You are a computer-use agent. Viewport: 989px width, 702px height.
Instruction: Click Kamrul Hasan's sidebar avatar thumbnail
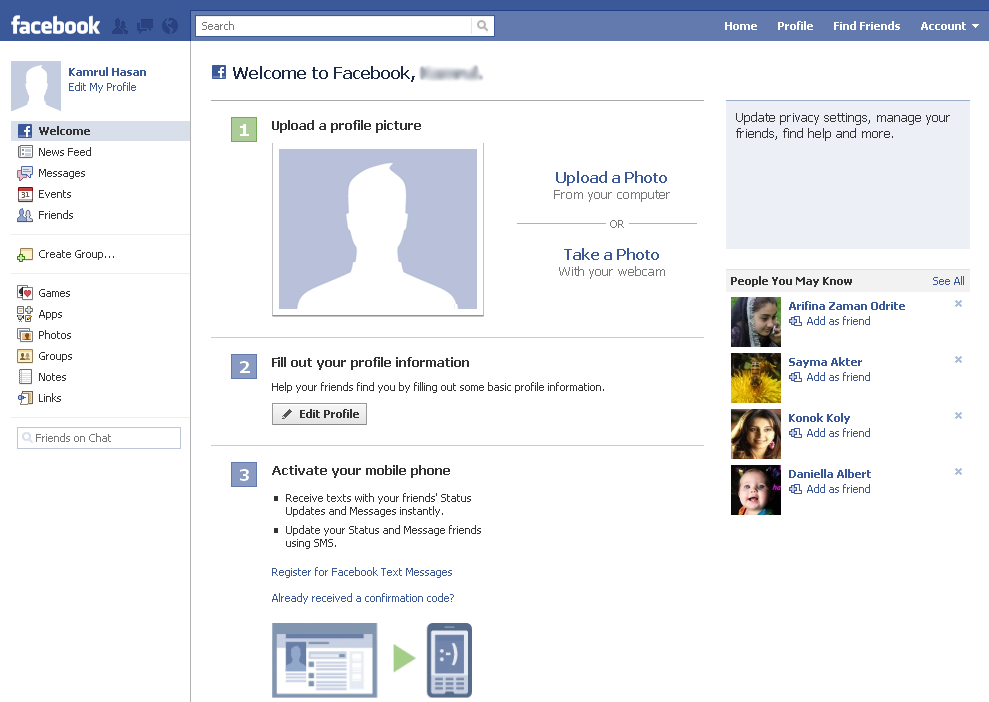[36, 86]
